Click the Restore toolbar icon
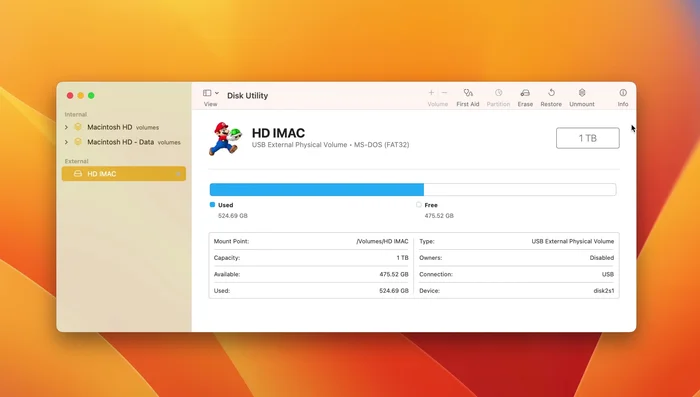Screen dimensions: 700x397 pyautogui.click(x=551, y=92)
